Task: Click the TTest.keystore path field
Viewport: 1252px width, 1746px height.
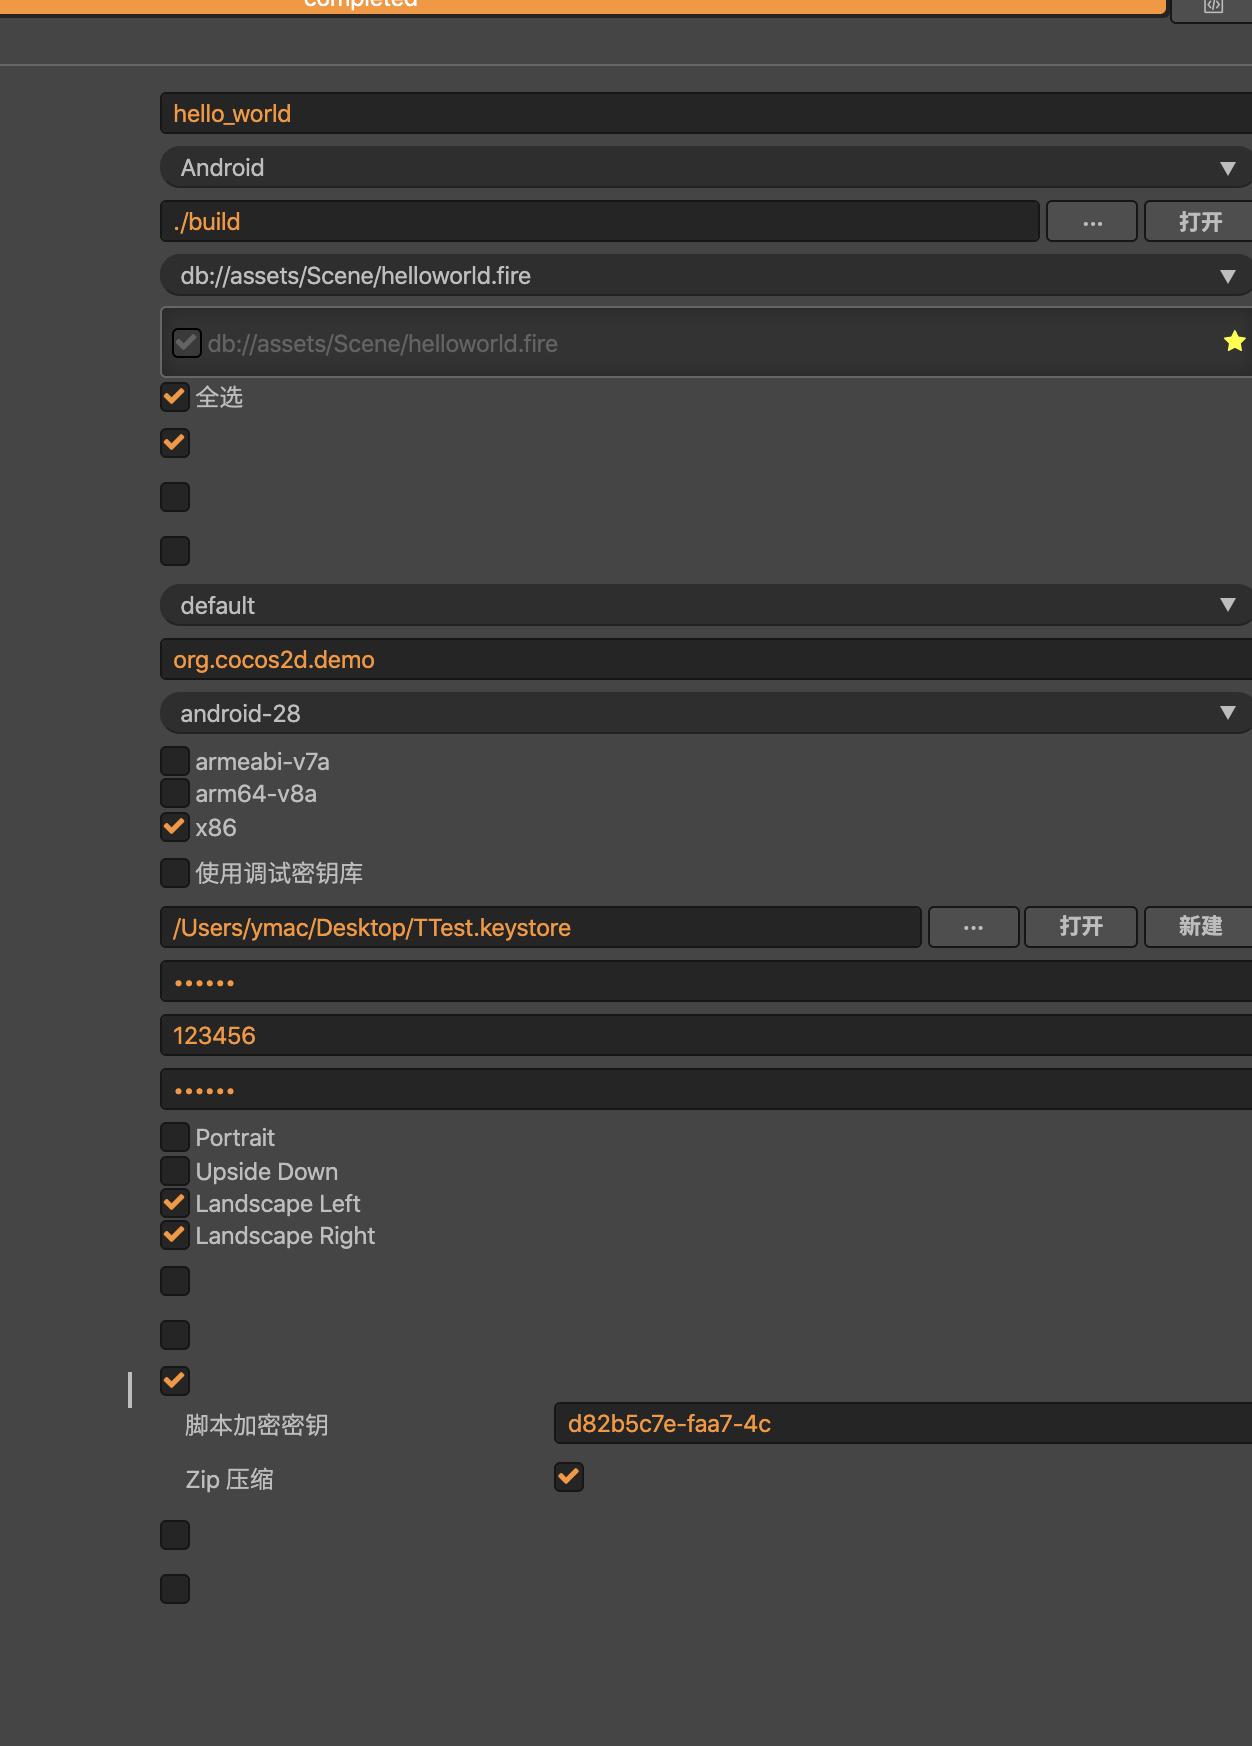Action: tap(541, 927)
